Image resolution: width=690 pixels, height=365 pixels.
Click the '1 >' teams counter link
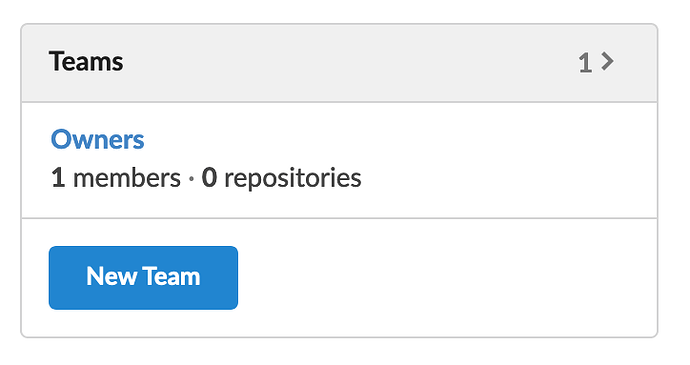596,62
